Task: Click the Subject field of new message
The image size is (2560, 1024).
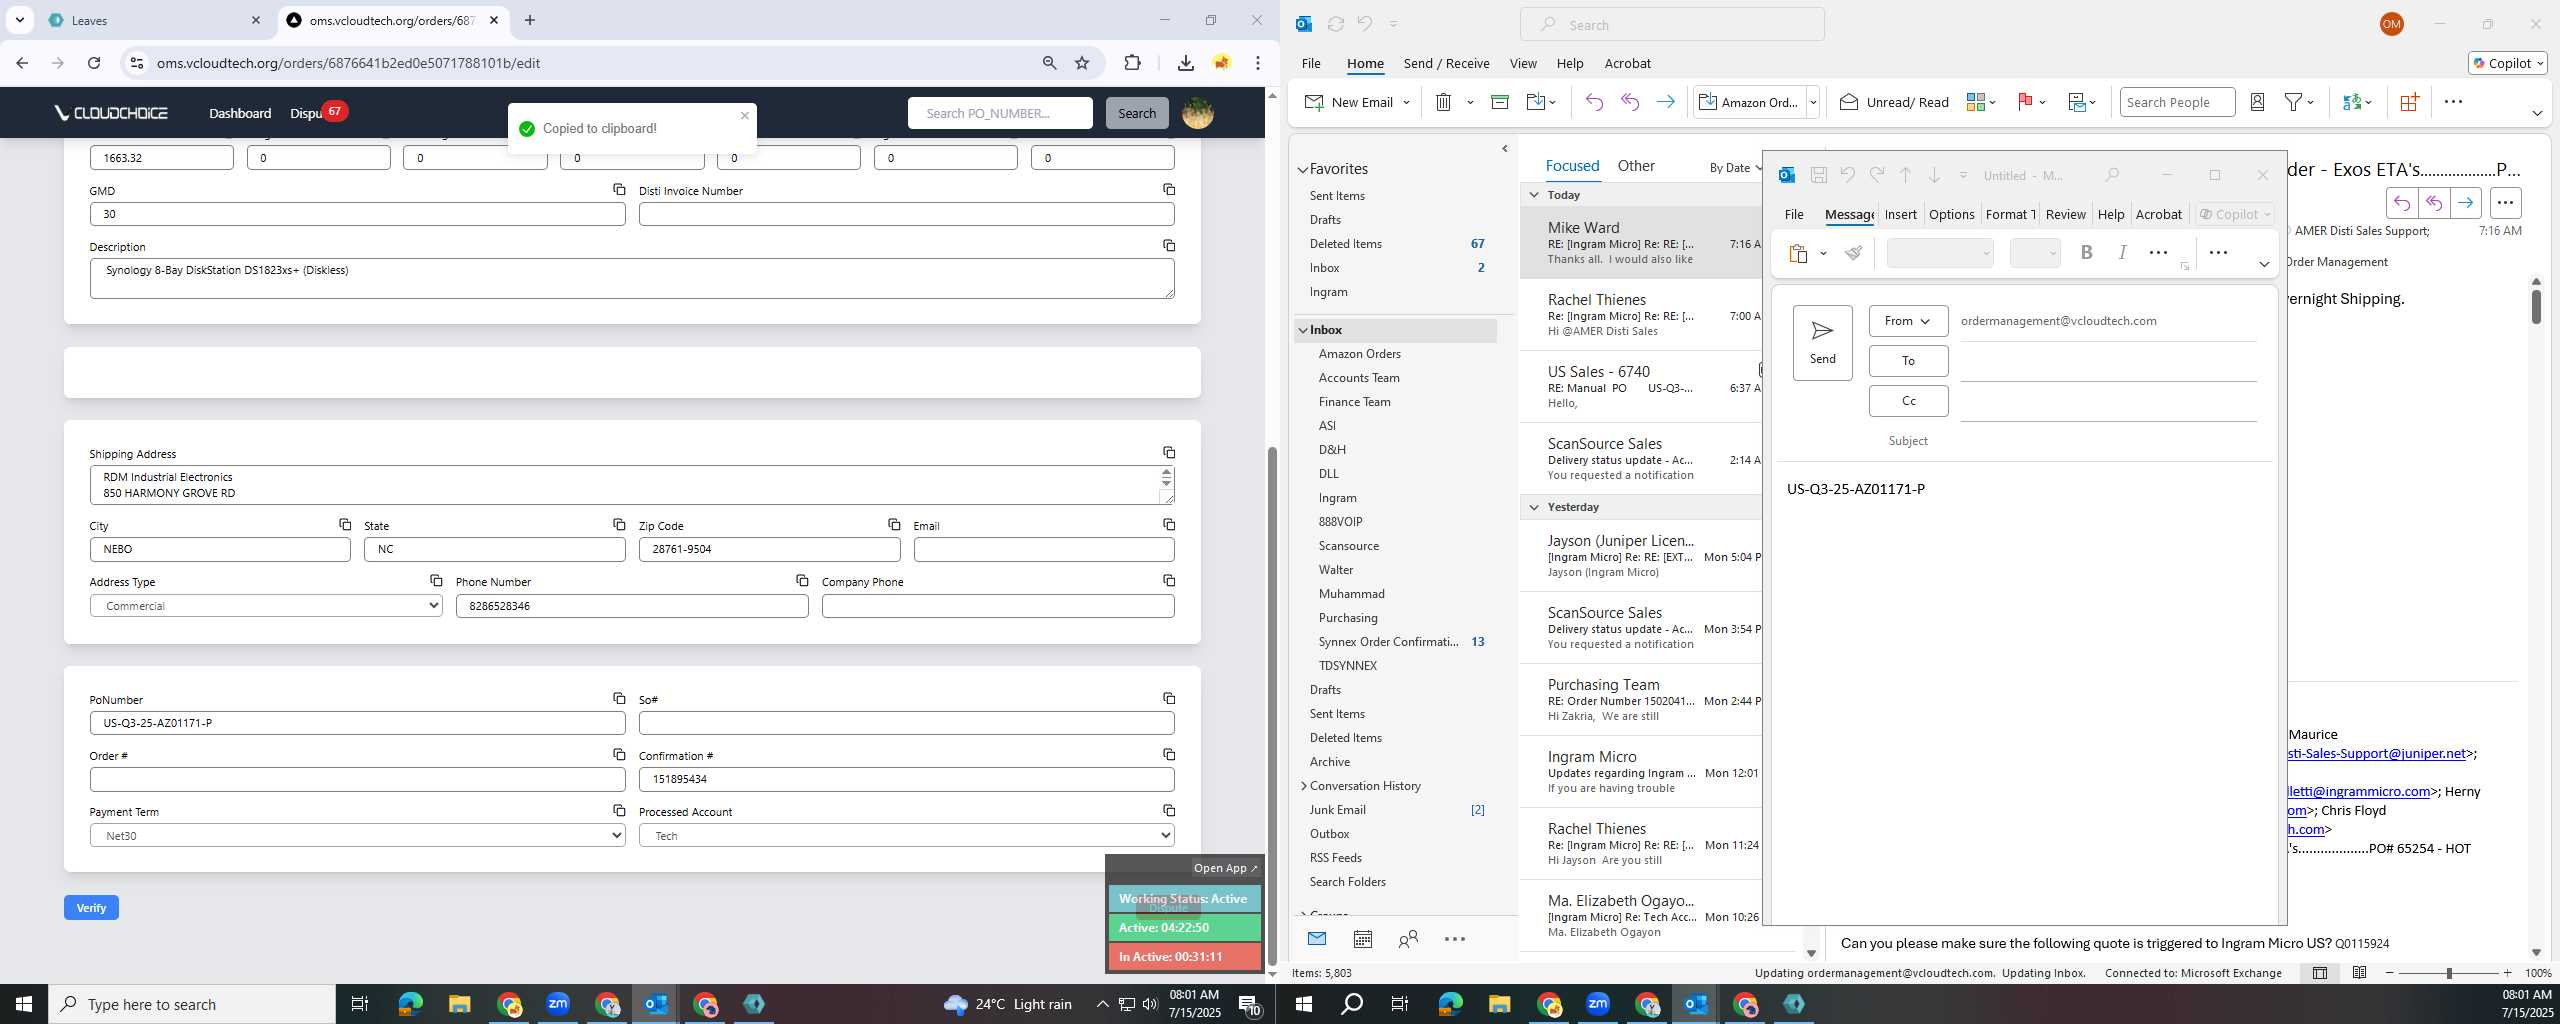Action: [x=2110, y=441]
